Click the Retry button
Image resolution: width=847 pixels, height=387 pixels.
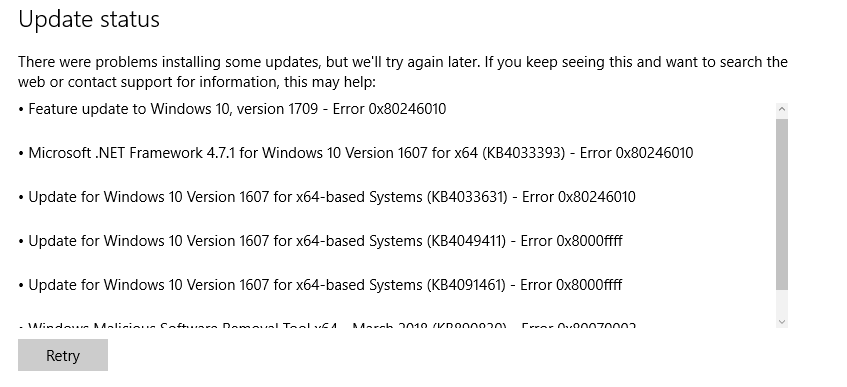tap(63, 355)
